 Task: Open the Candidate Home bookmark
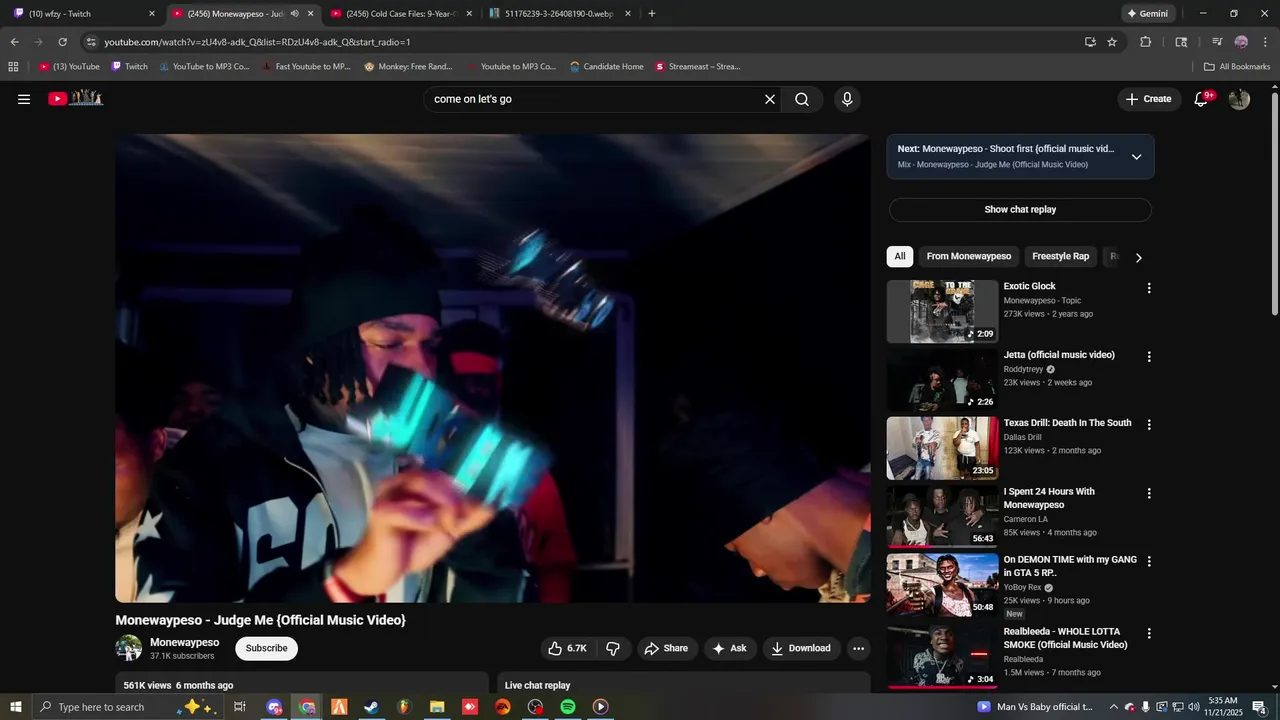point(606,67)
